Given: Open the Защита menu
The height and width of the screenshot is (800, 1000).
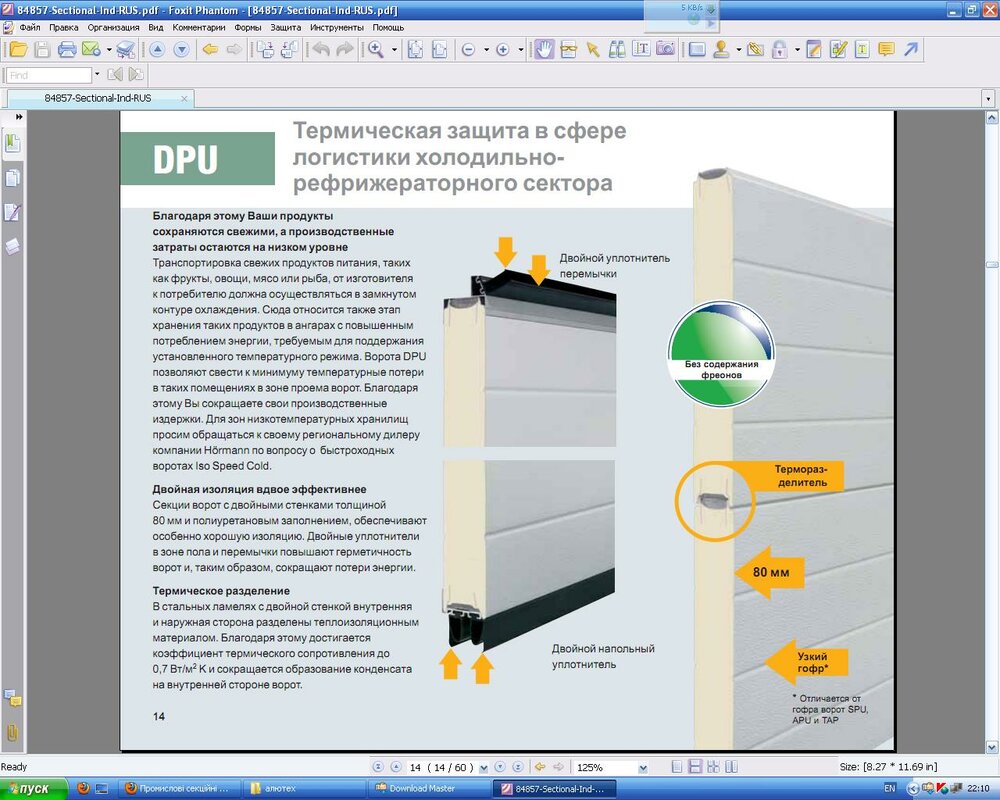Looking at the screenshot, I should (286, 27).
